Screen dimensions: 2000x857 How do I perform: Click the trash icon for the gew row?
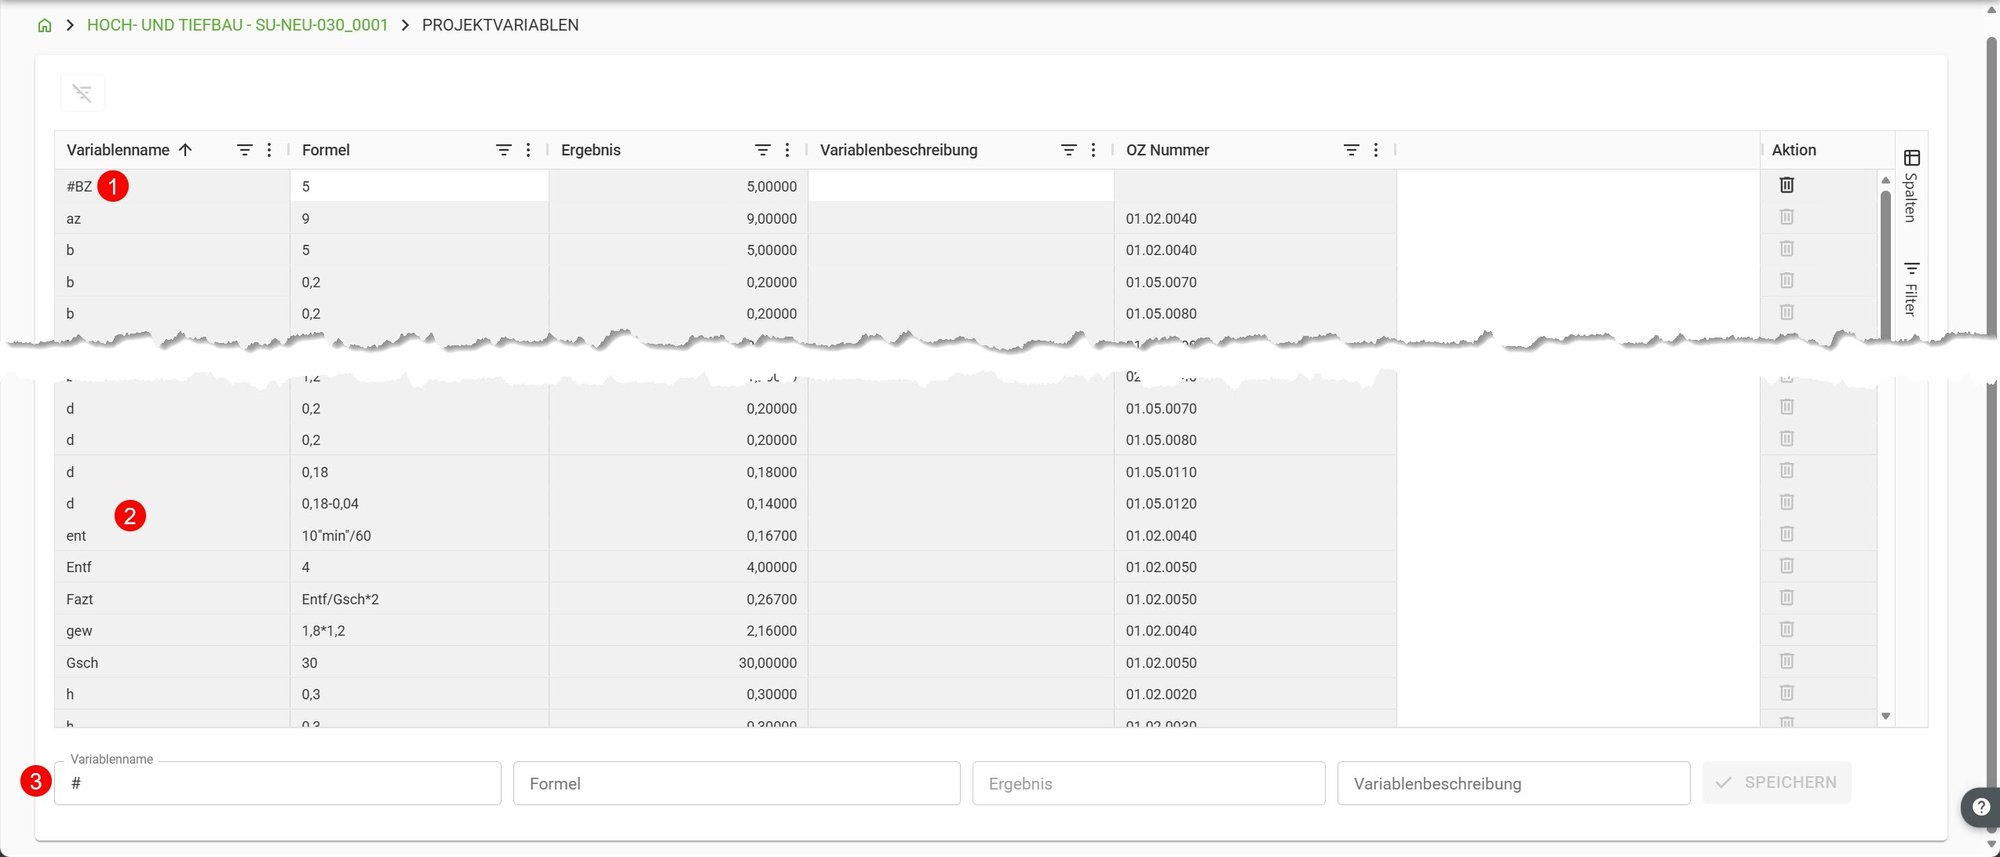[x=1787, y=629]
